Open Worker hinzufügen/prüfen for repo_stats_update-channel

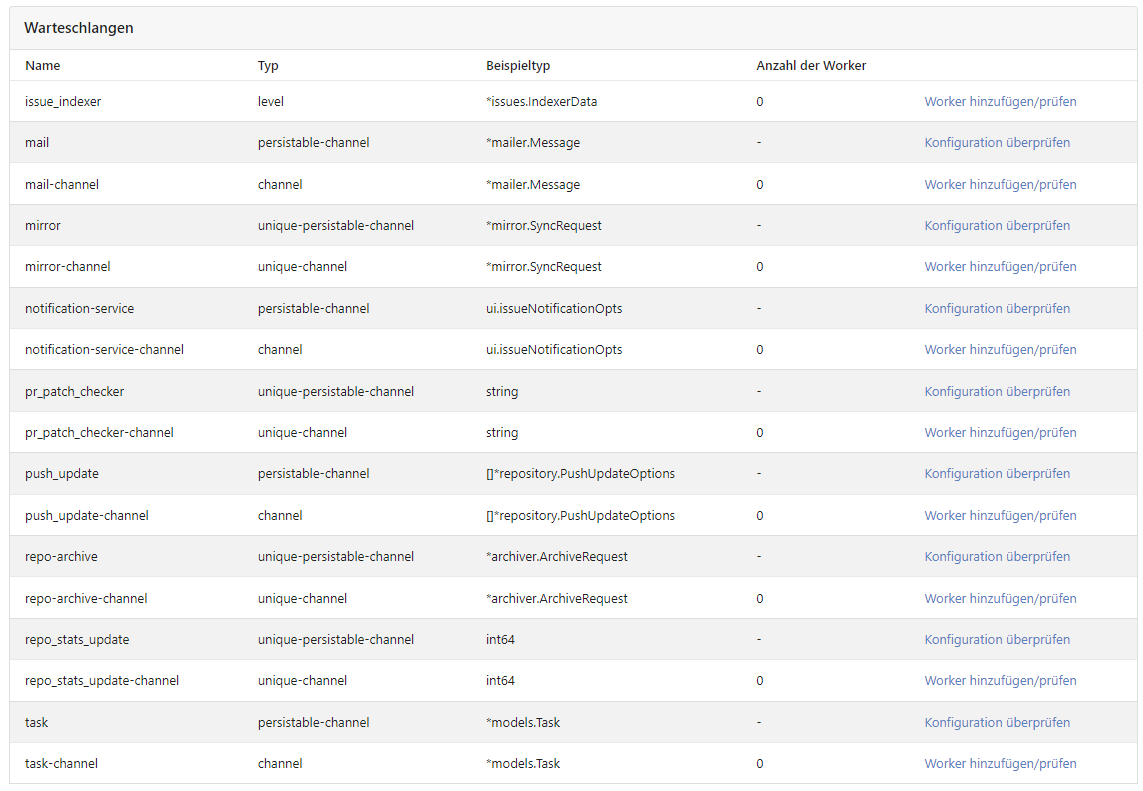pos(1000,680)
